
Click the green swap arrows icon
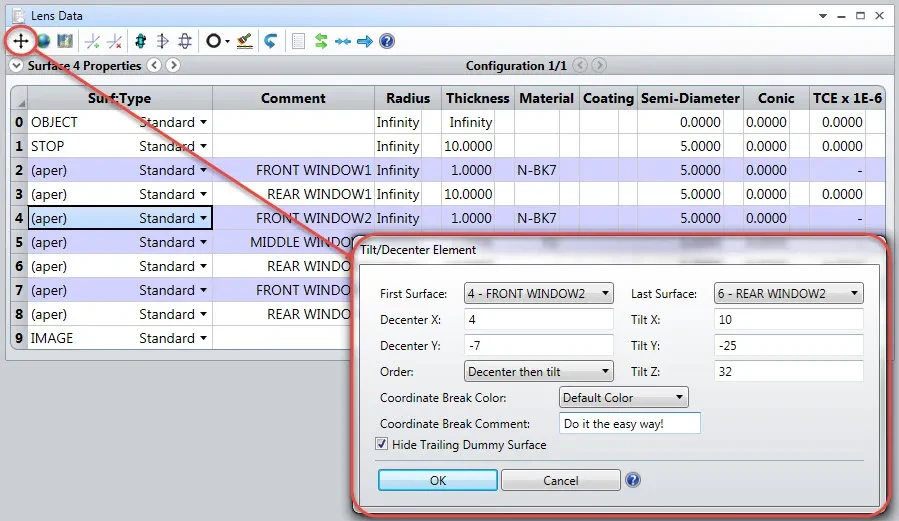pyautogui.click(x=321, y=41)
